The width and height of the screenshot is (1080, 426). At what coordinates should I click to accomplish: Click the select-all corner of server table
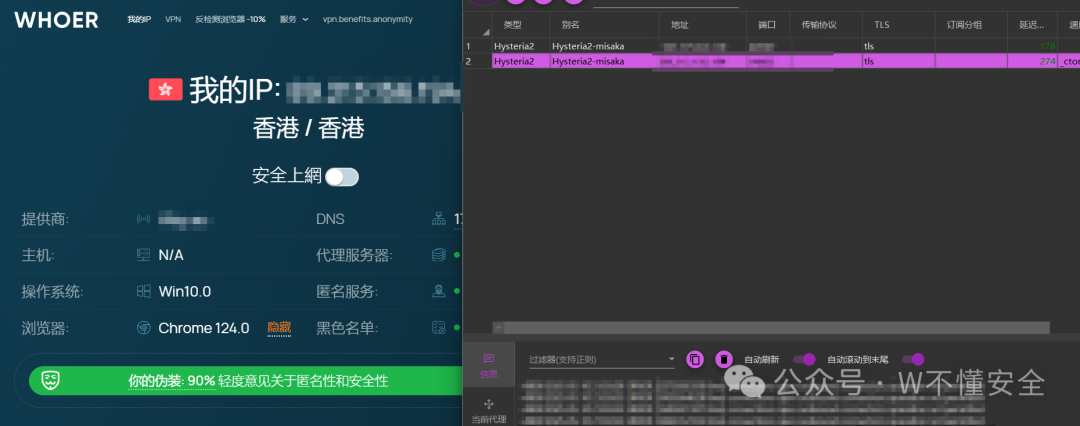[x=477, y=25]
